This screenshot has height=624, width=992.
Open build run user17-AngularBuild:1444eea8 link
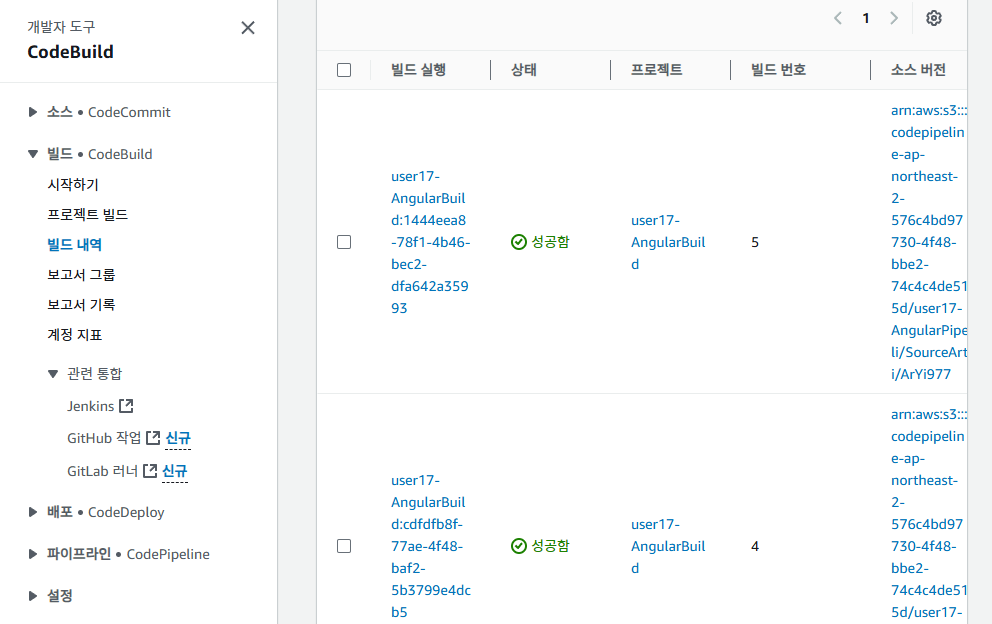430,242
